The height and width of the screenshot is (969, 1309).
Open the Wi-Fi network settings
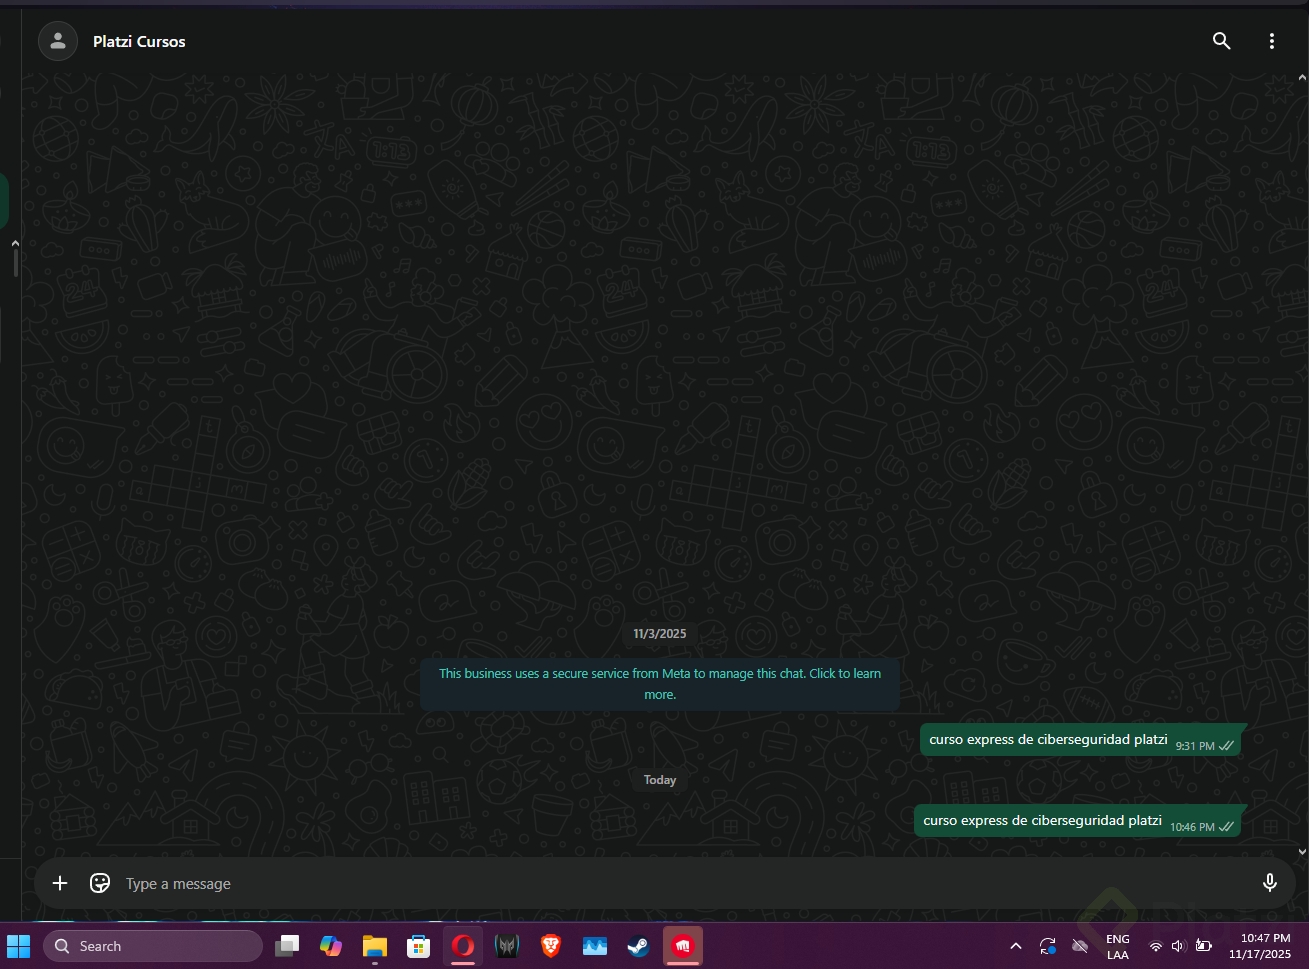[1156, 946]
